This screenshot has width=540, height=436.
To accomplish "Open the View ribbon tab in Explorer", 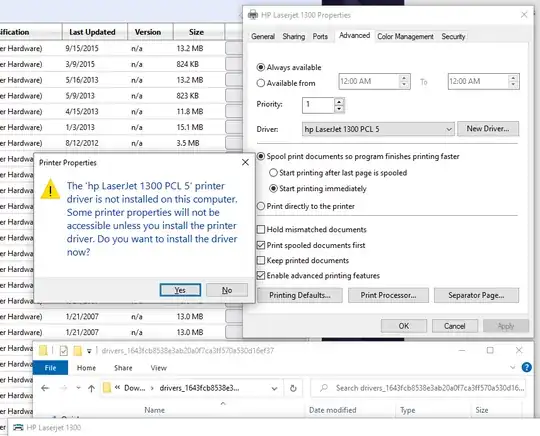I will 158,368.
